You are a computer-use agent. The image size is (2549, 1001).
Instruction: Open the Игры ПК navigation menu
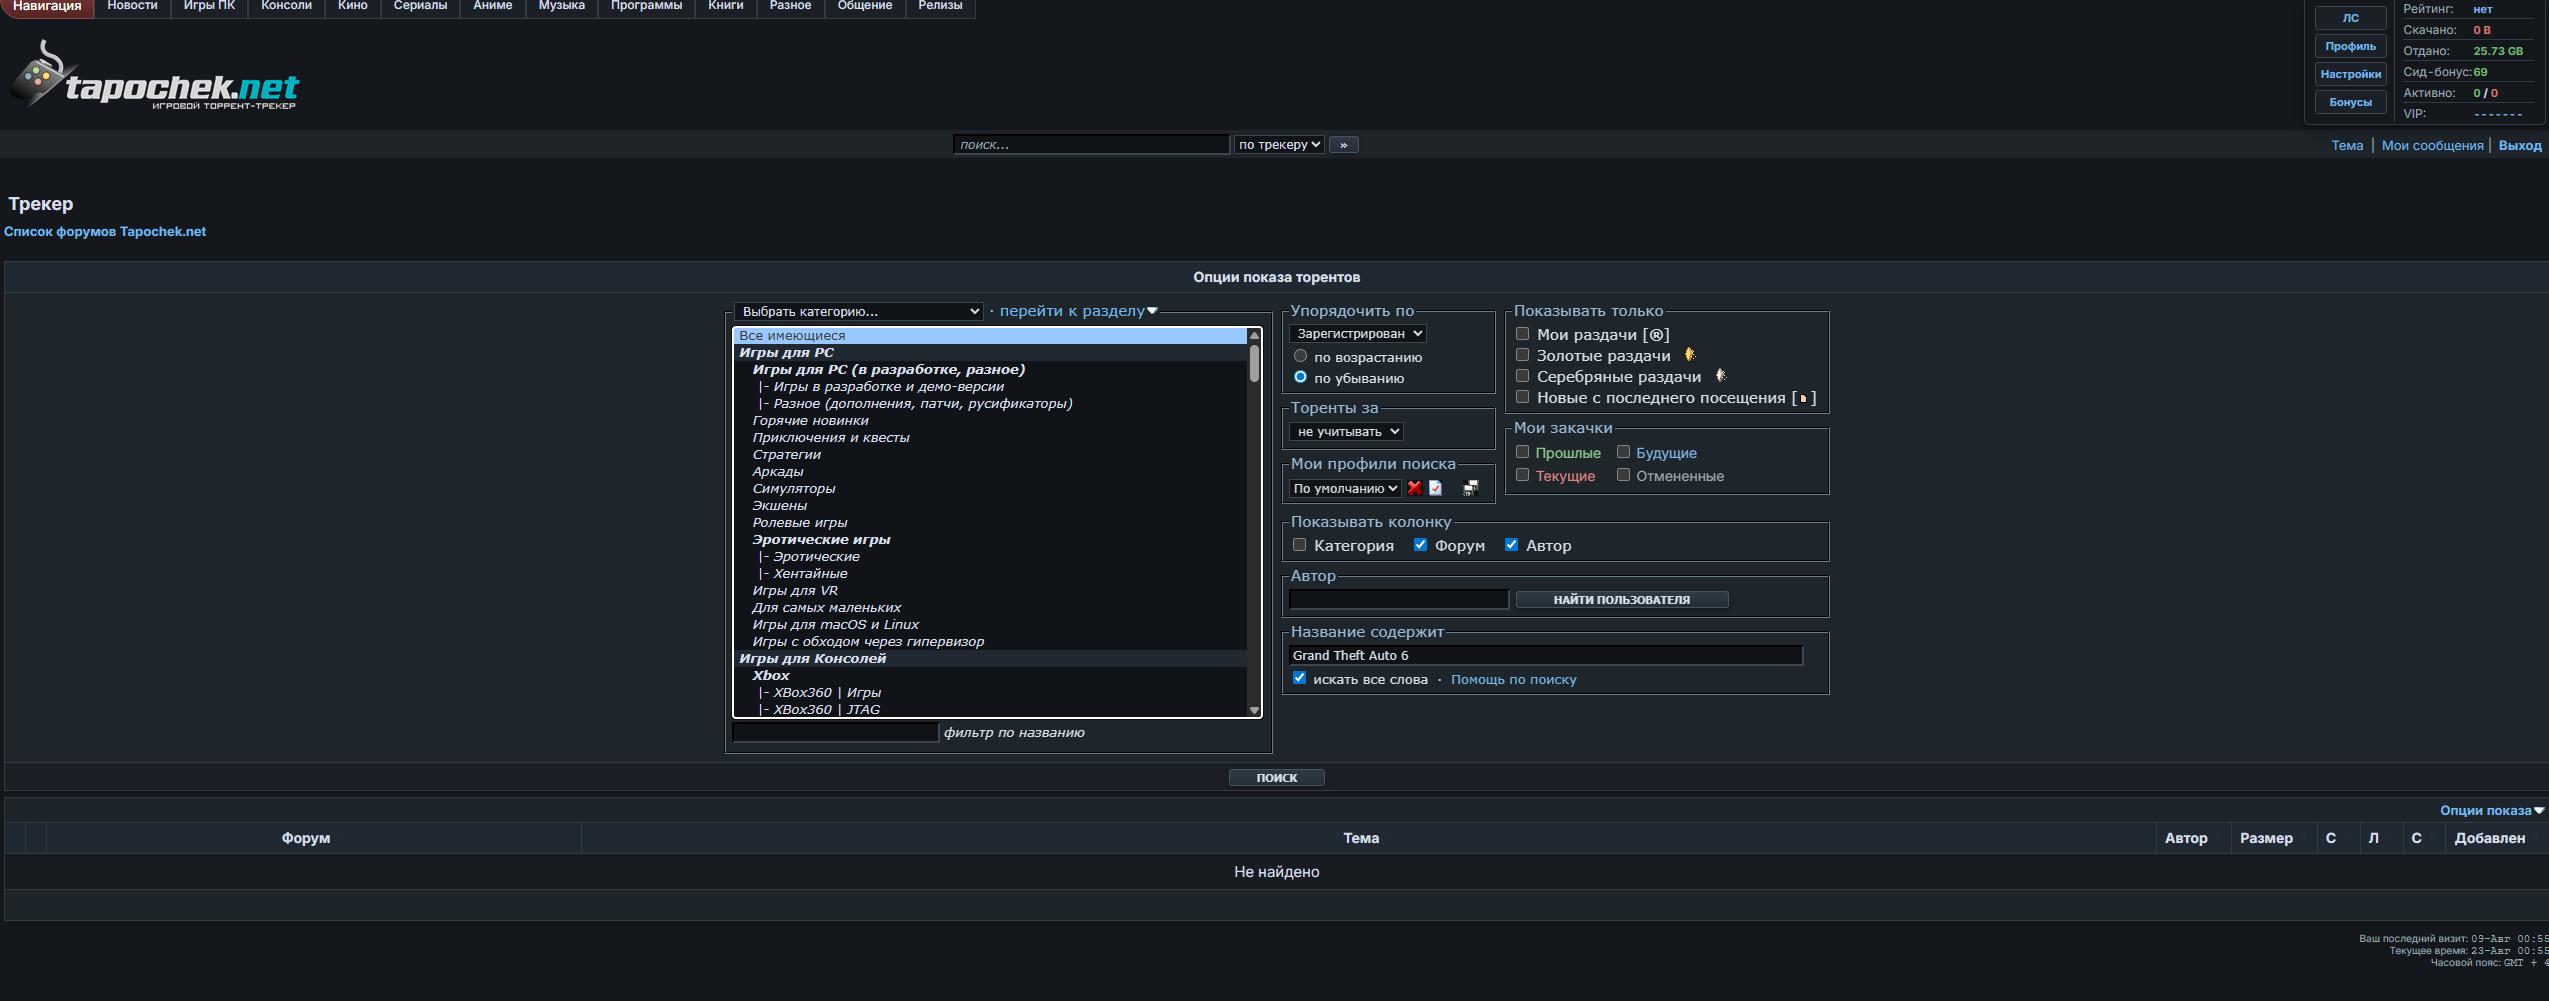[209, 7]
